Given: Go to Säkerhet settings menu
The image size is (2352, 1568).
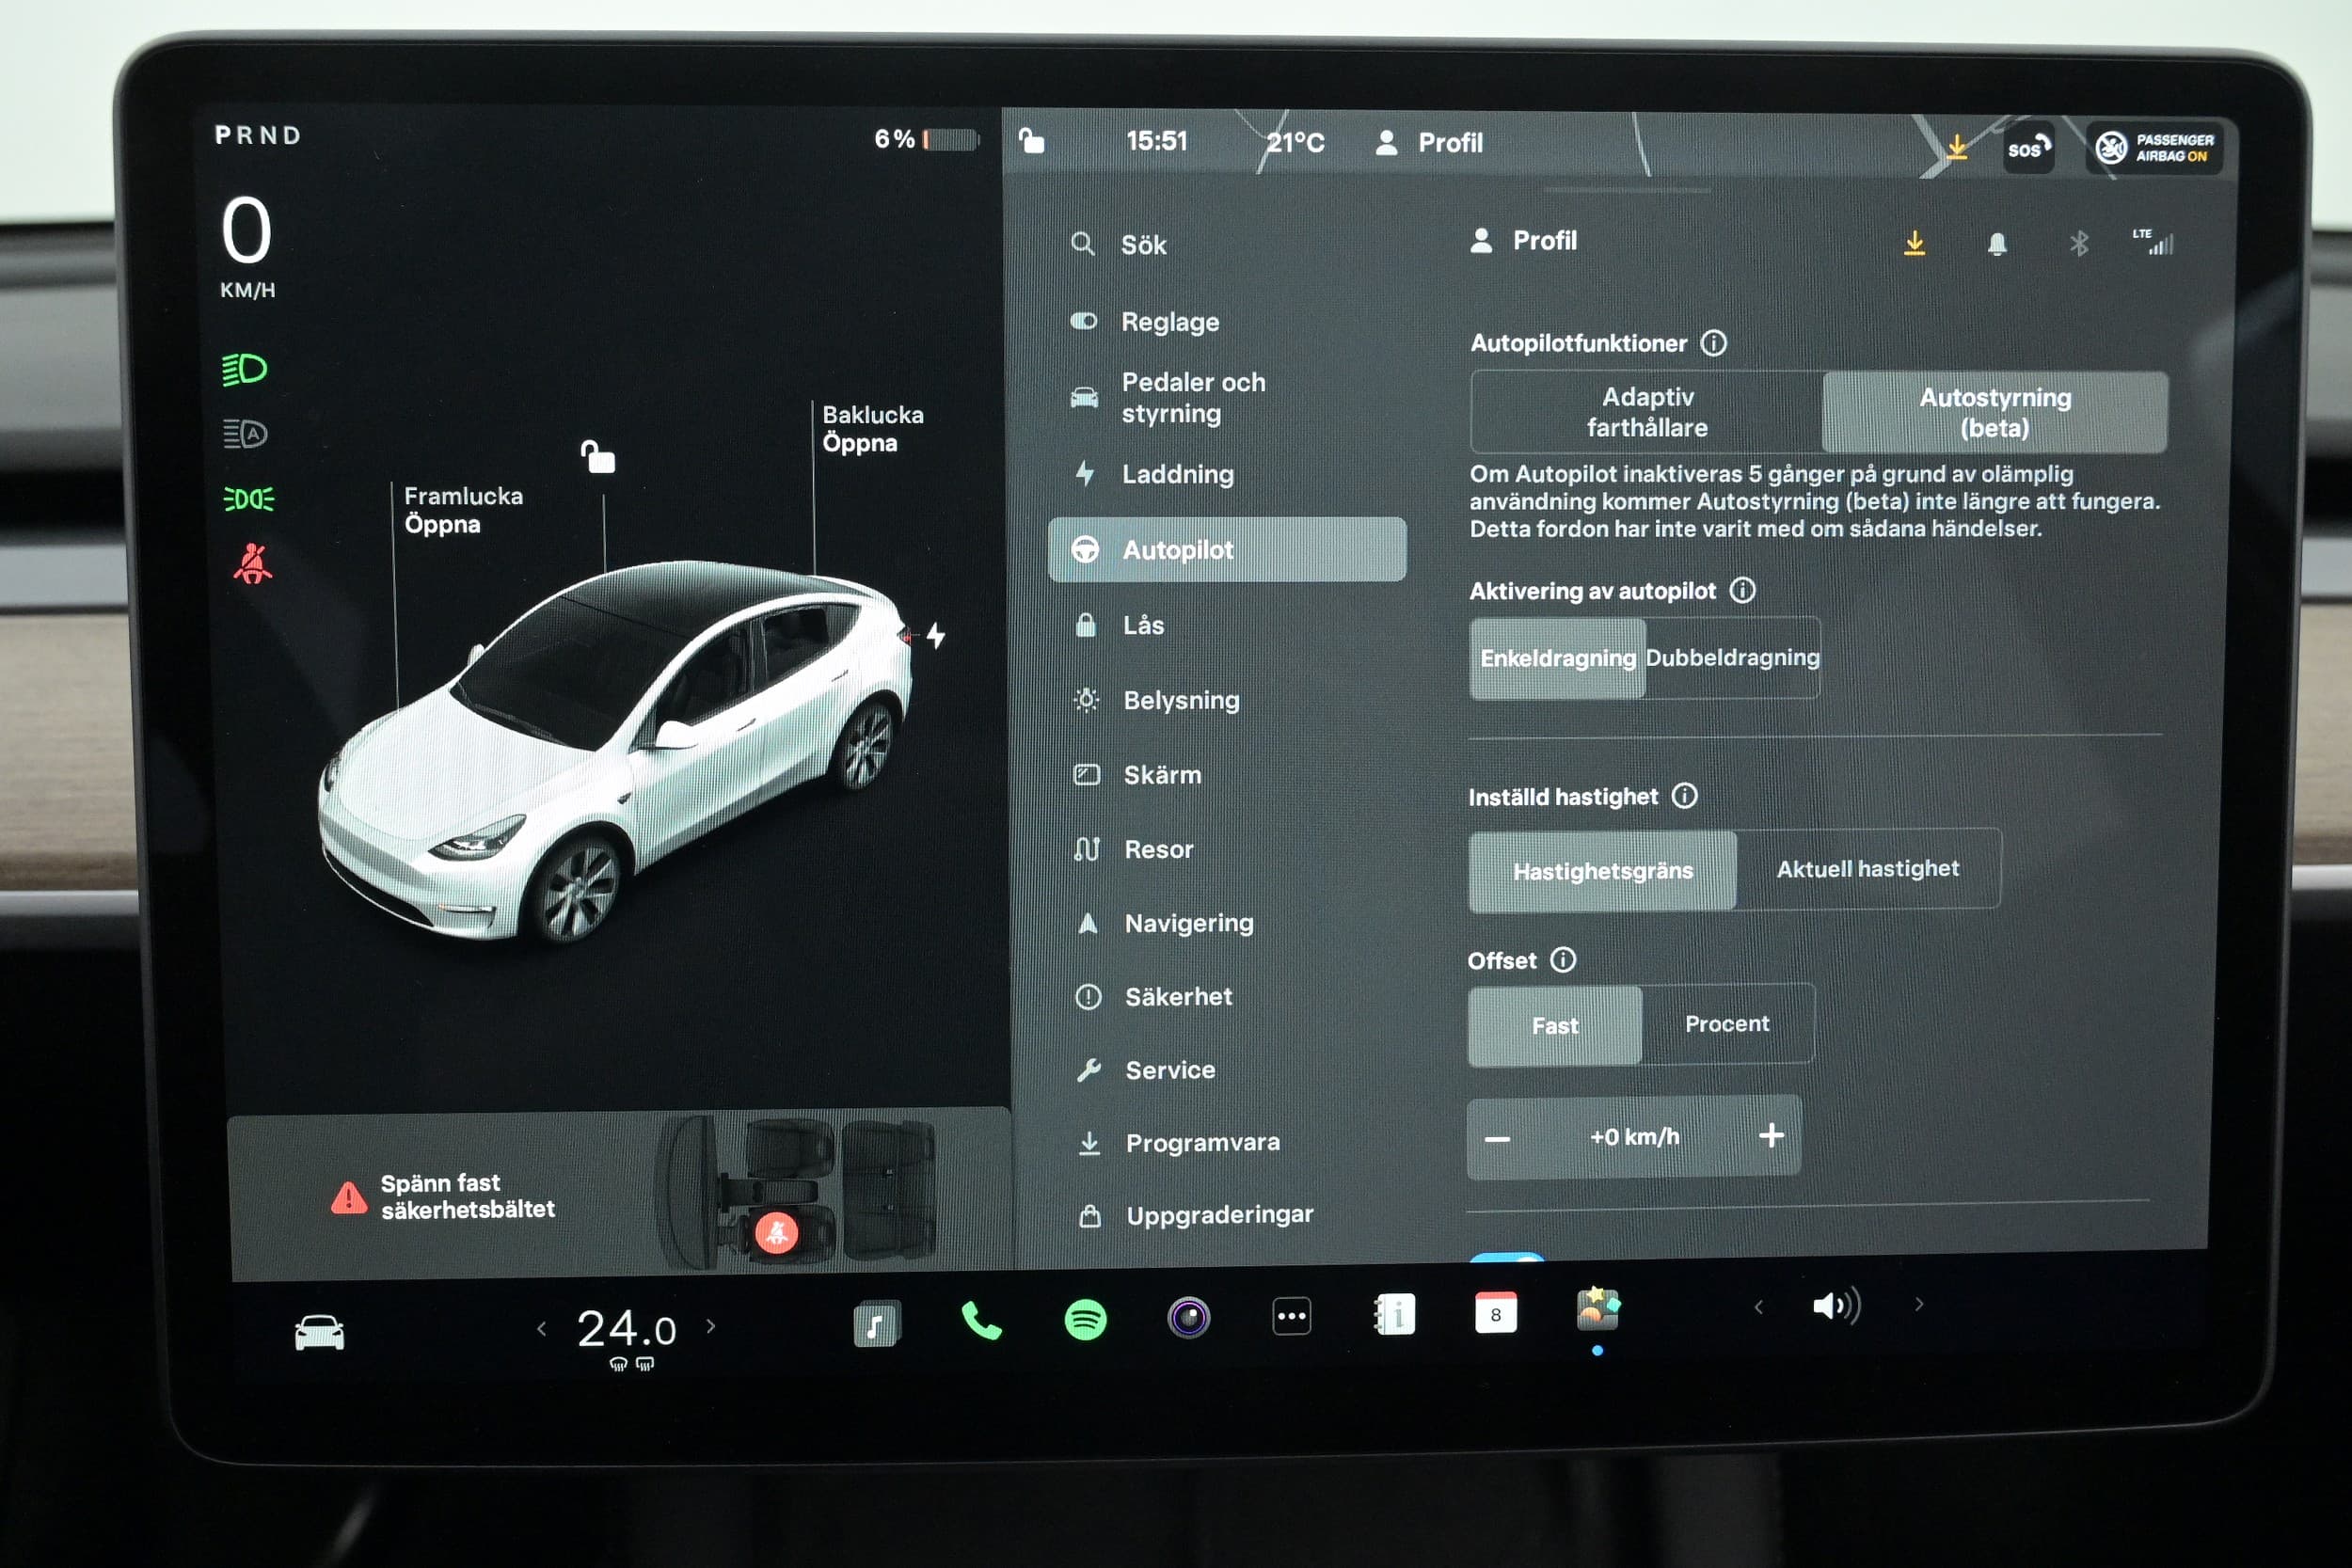Looking at the screenshot, I should 1178,997.
